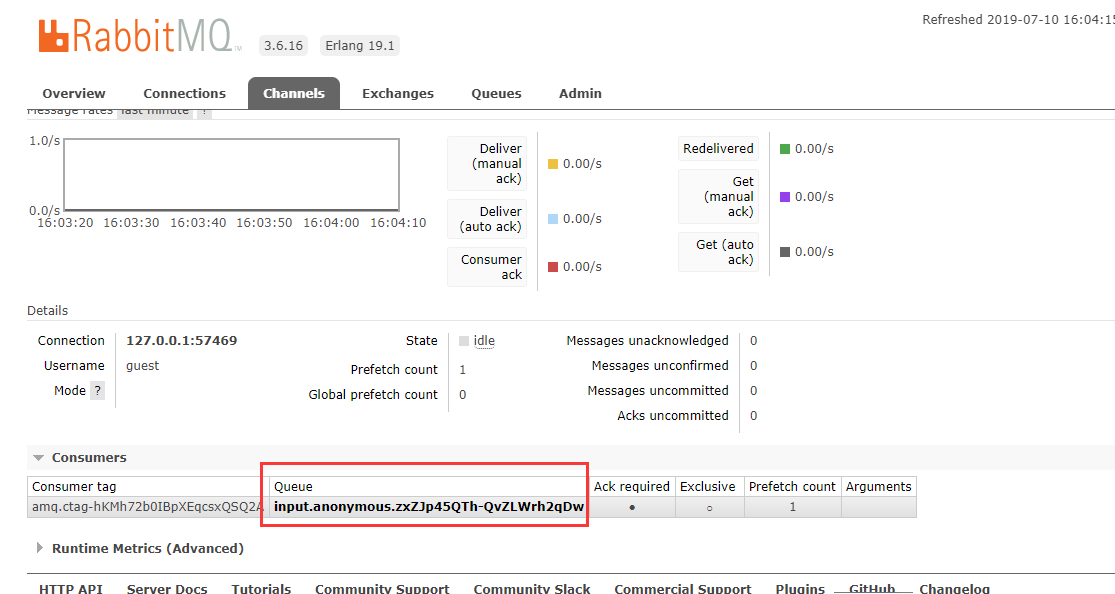This screenshot has width=1115, height=594.
Task: Click the gray idle state indicator square
Action: [x=464, y=341]
